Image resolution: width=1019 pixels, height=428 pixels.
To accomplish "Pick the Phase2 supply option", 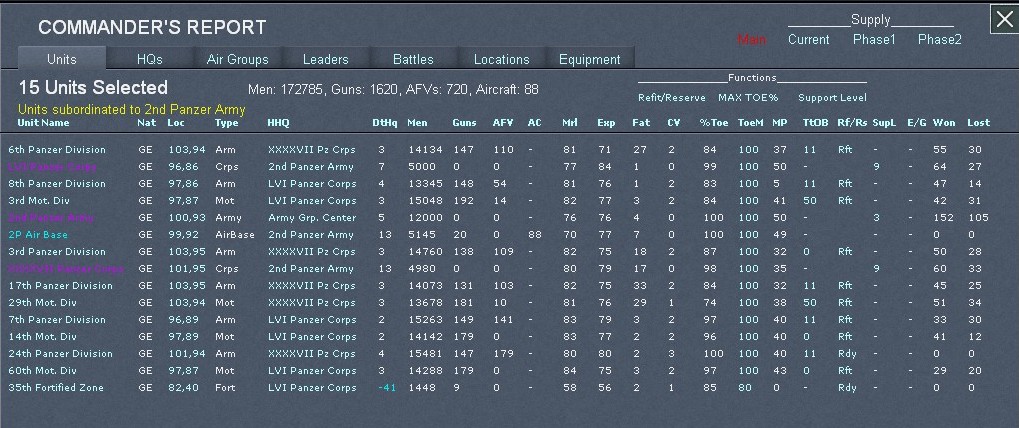I will (939, 40).
